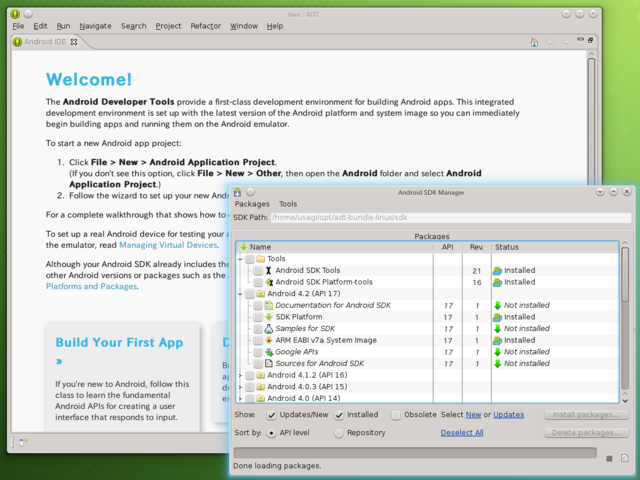
Task: Tick the Tools group checkbox
Action: (250, 259)
